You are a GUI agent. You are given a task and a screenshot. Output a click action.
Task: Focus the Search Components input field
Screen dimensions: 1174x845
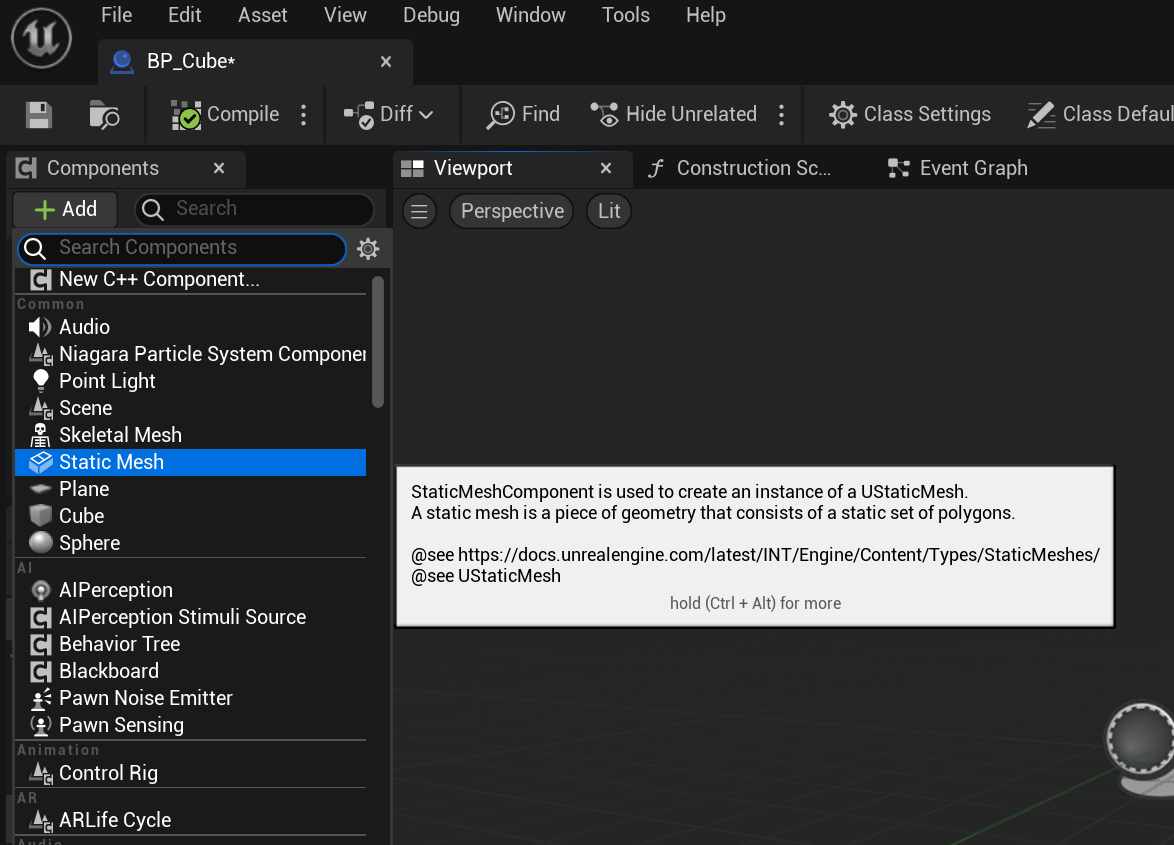(182, 248)
